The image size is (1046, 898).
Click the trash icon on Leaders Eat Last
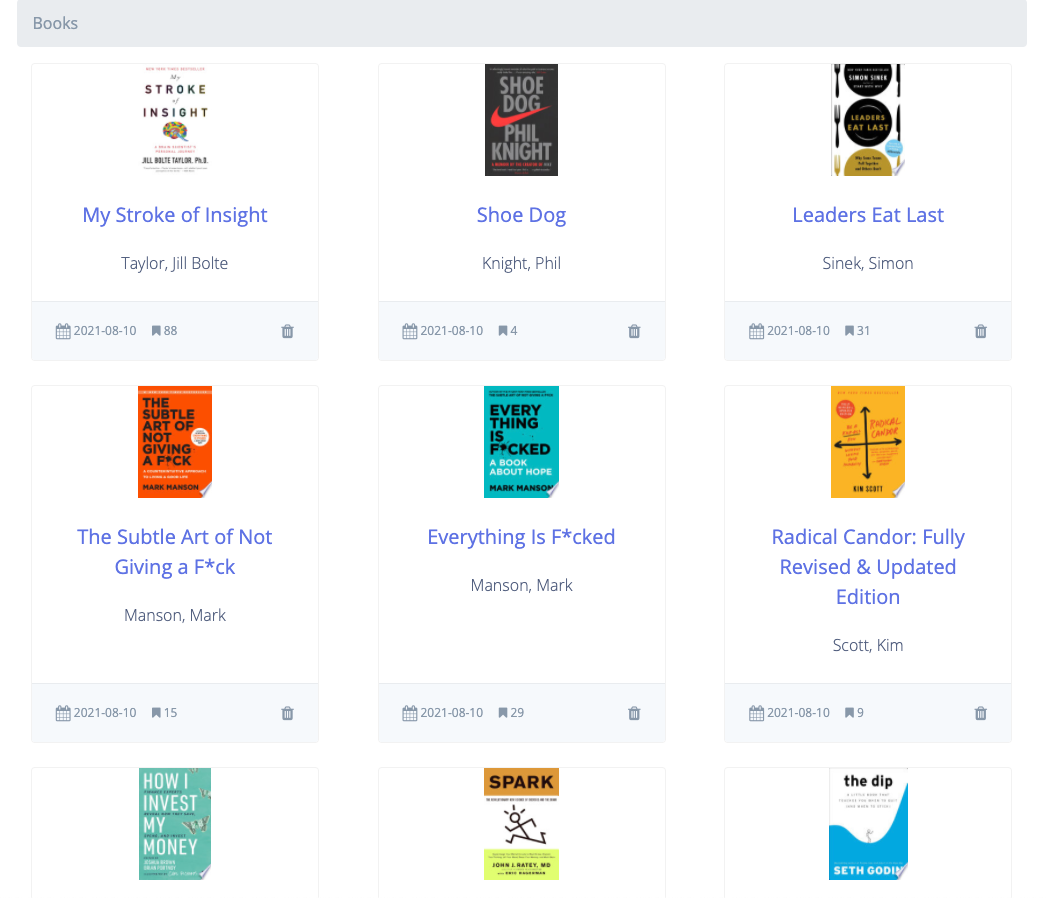click(980, 330)
